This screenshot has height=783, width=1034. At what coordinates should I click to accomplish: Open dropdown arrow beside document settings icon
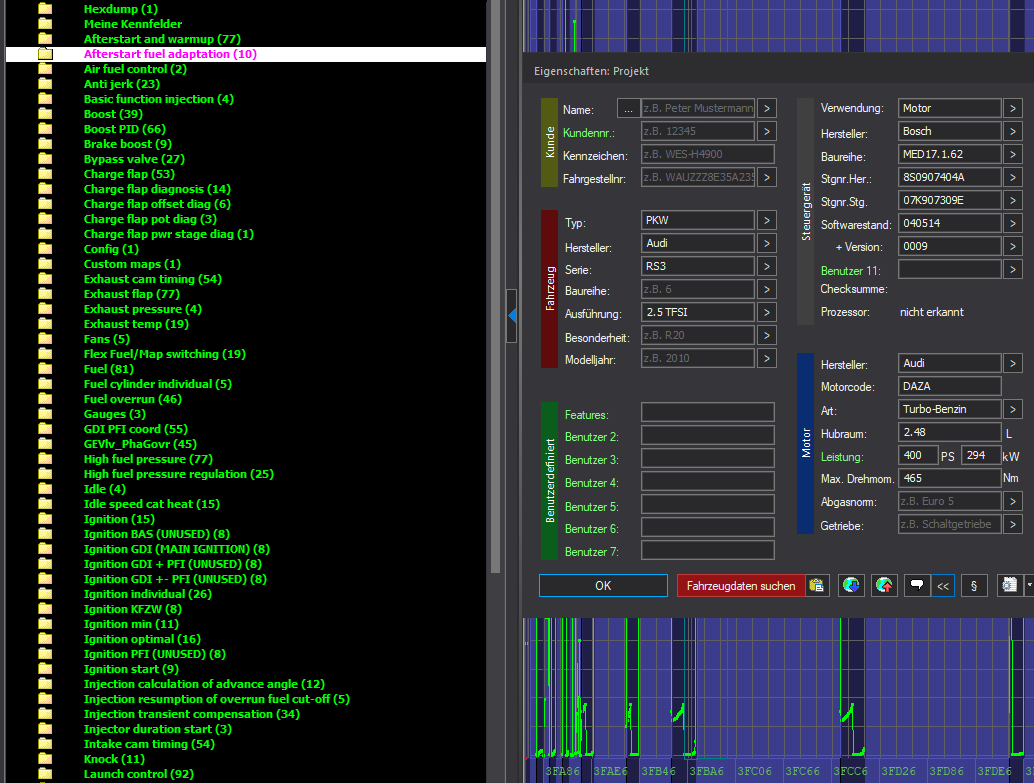(x=1029, y=585)
